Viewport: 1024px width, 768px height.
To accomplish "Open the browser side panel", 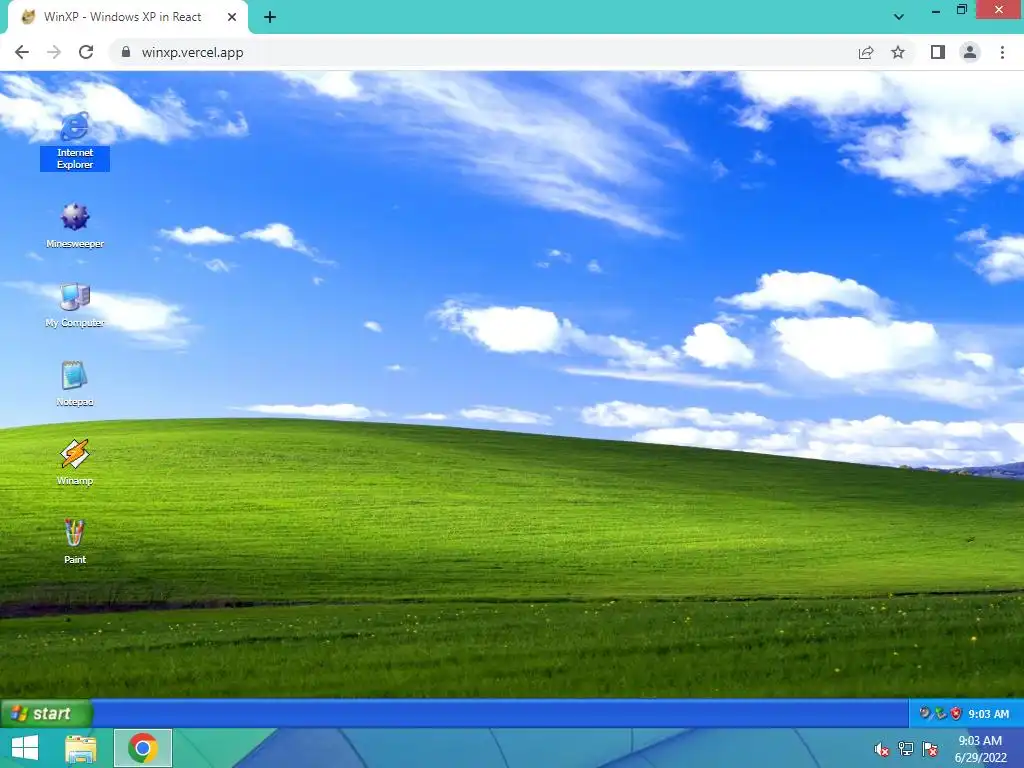I will [x=938, y=52].
